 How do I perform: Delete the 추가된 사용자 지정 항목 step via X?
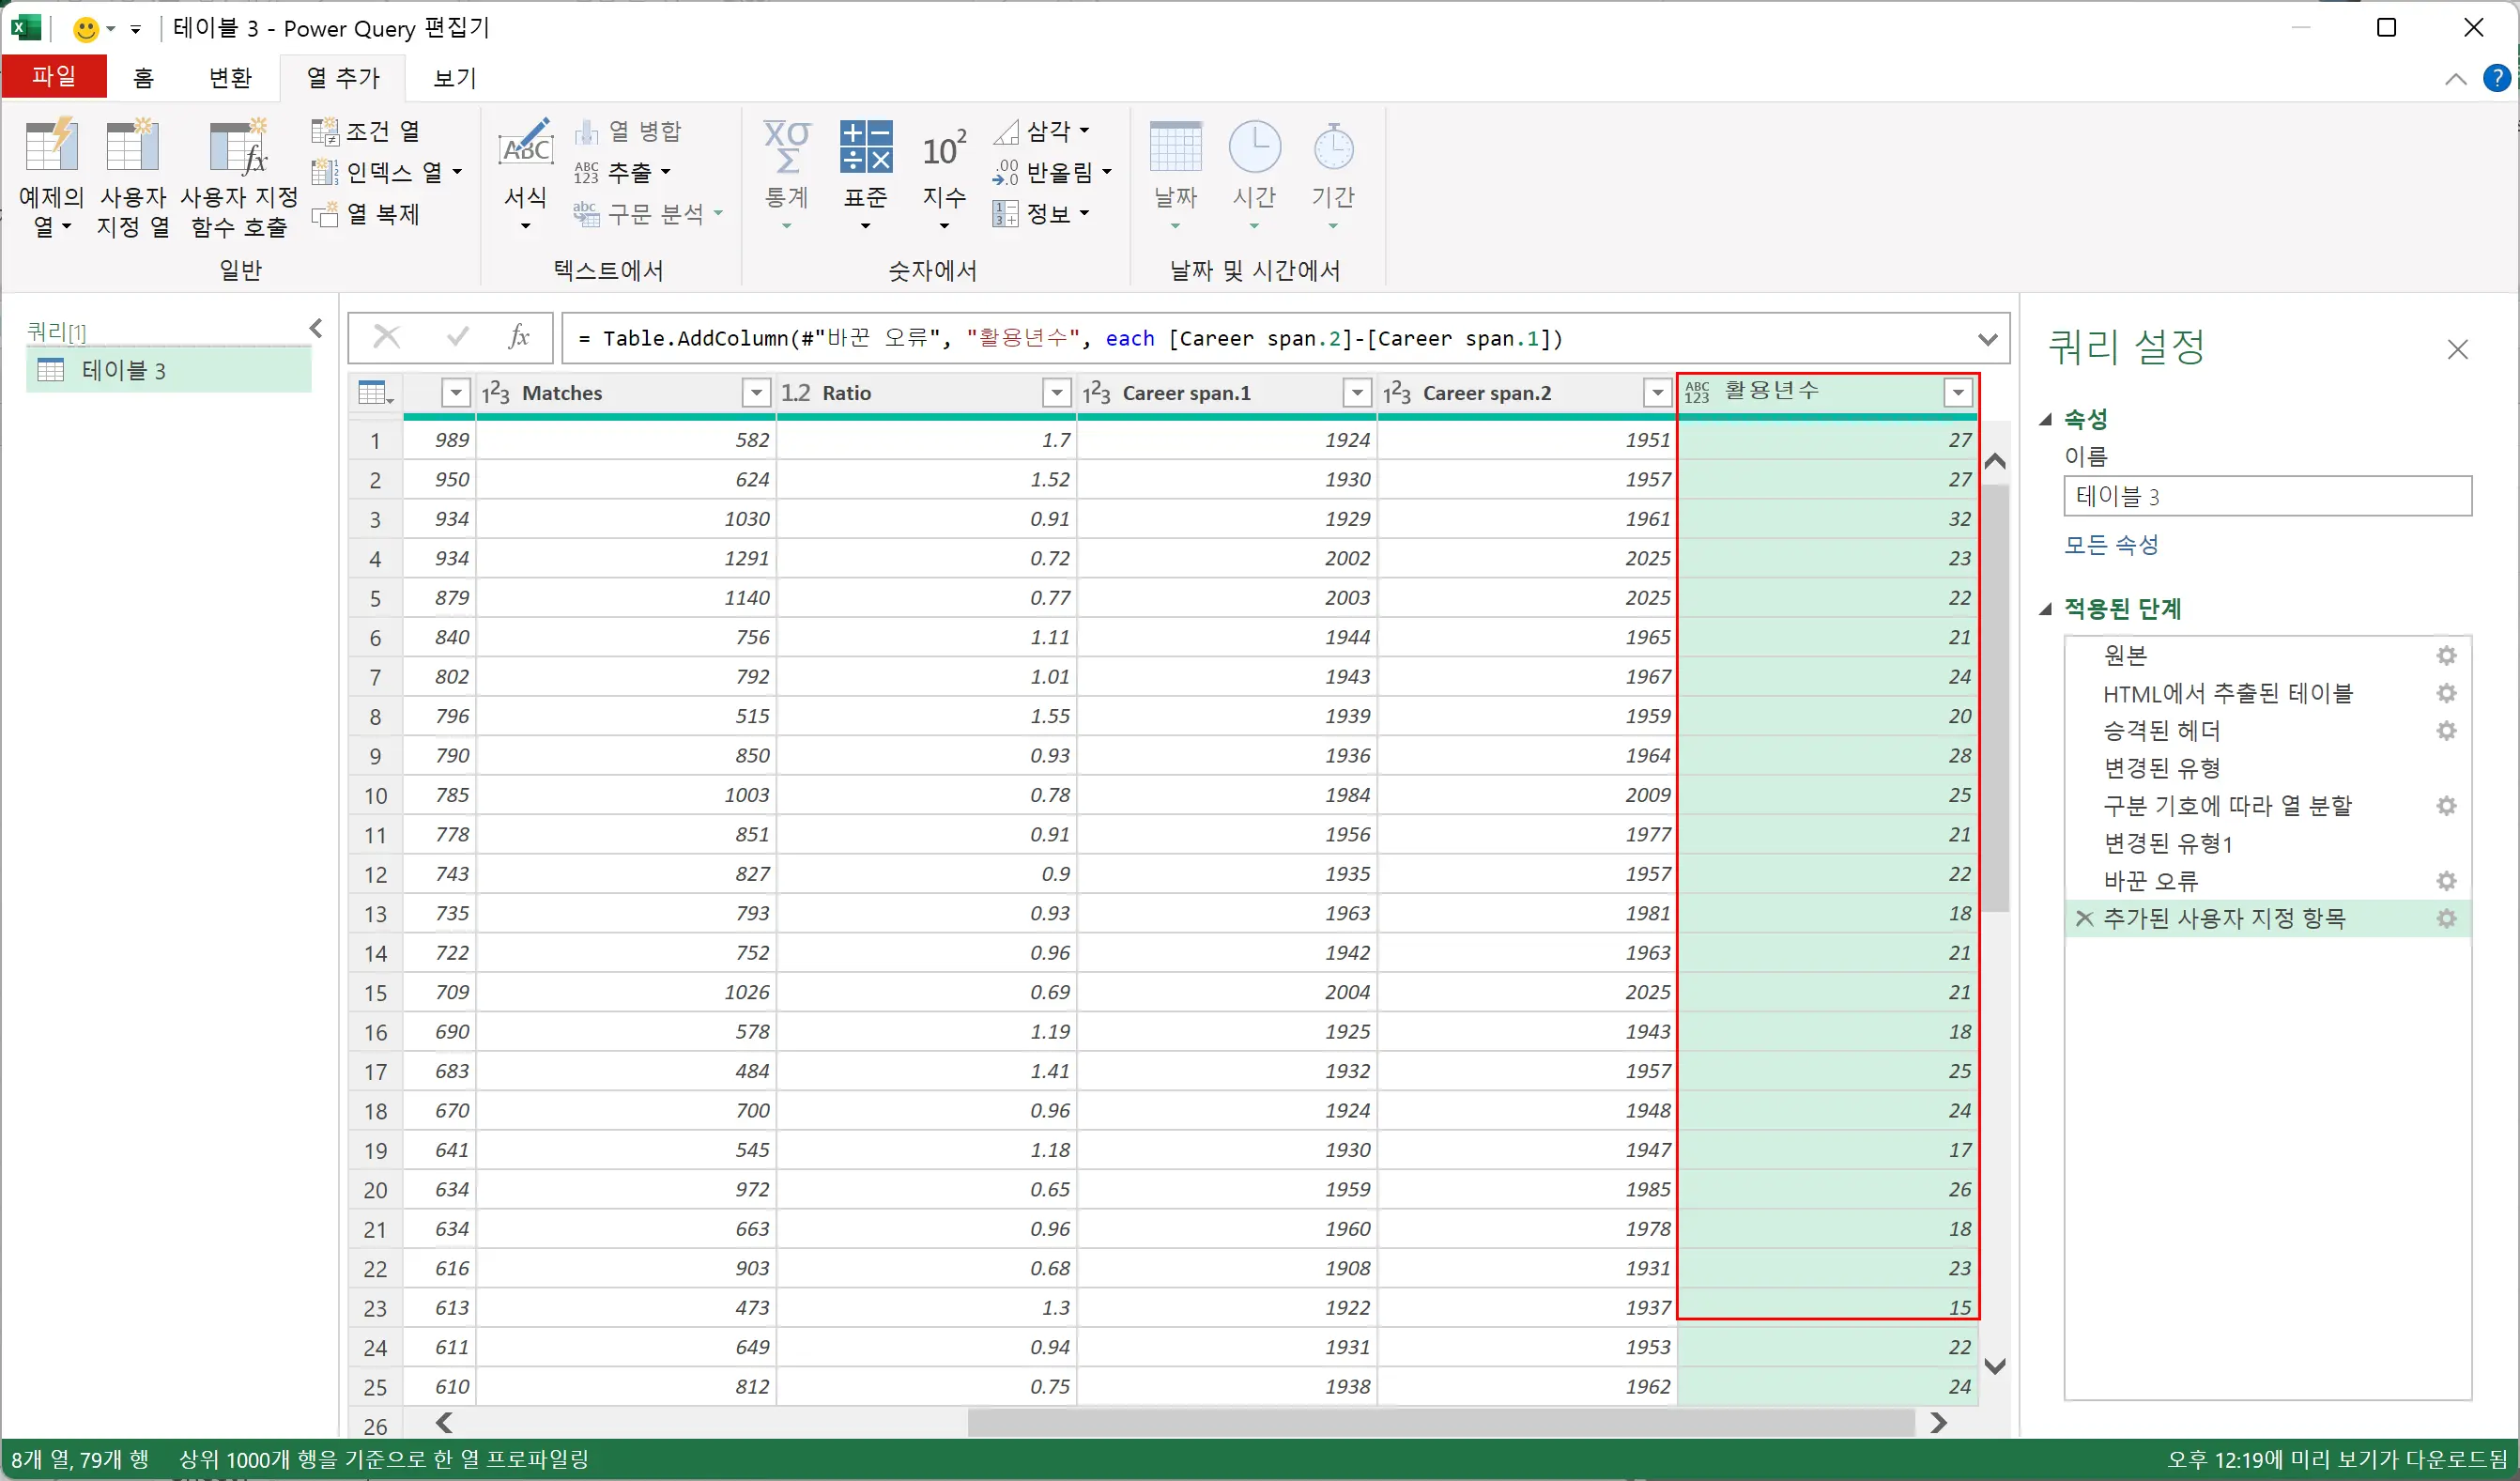click(2084, 918)
